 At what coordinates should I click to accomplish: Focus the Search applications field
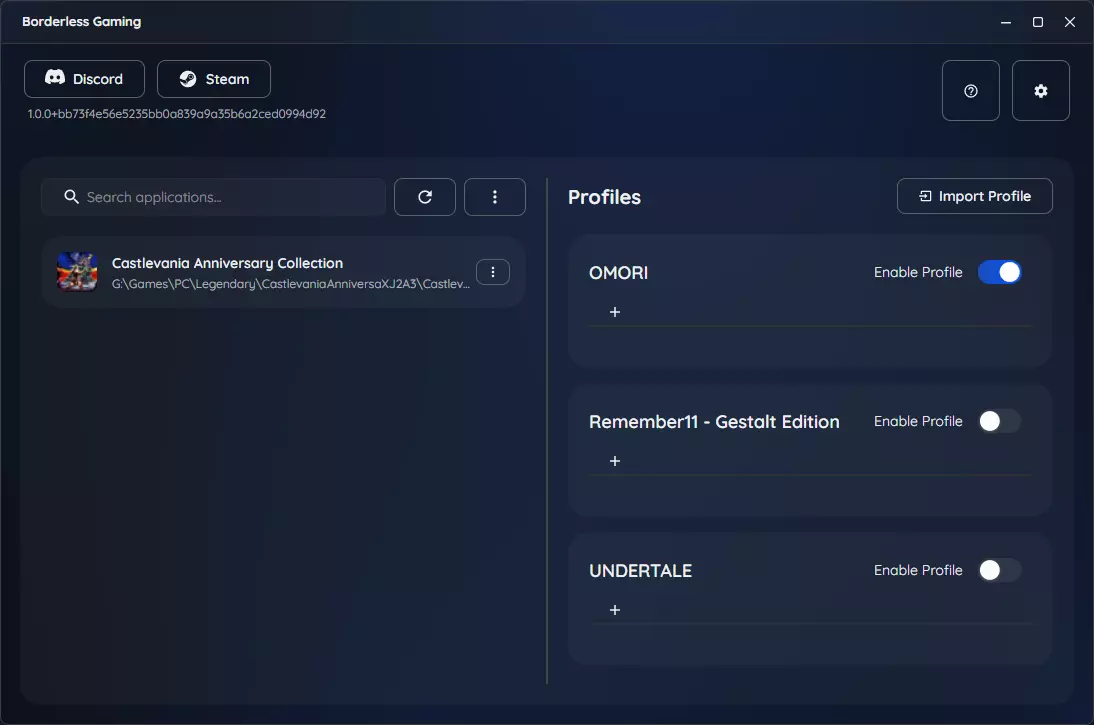[x=213, y=197]
